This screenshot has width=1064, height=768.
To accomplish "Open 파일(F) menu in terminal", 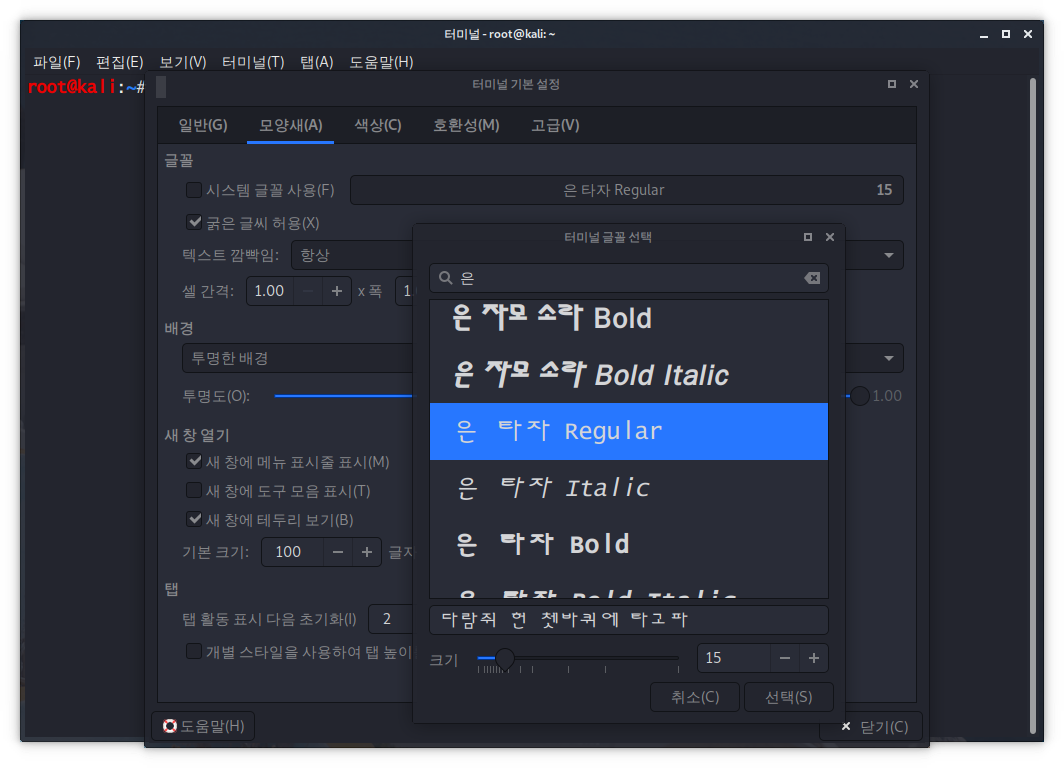I will (x=56, y=62).
